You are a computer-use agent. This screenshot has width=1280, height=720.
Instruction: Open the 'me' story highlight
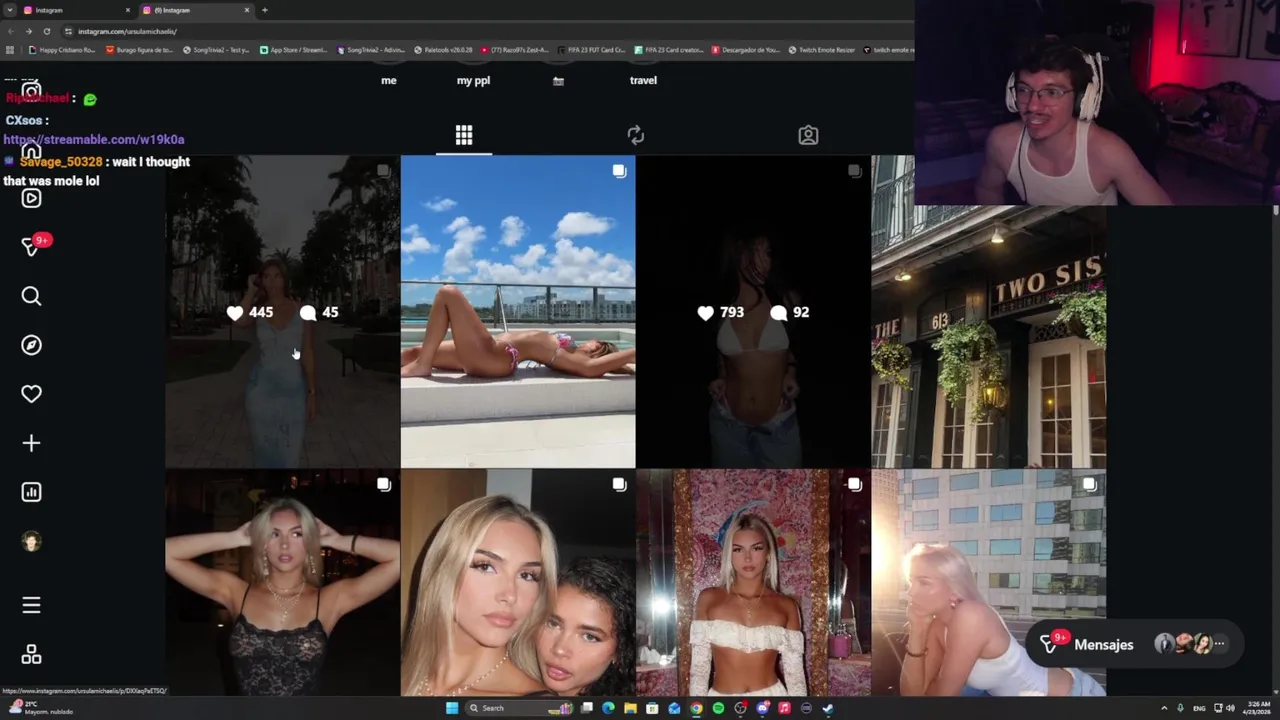[389, 80]
